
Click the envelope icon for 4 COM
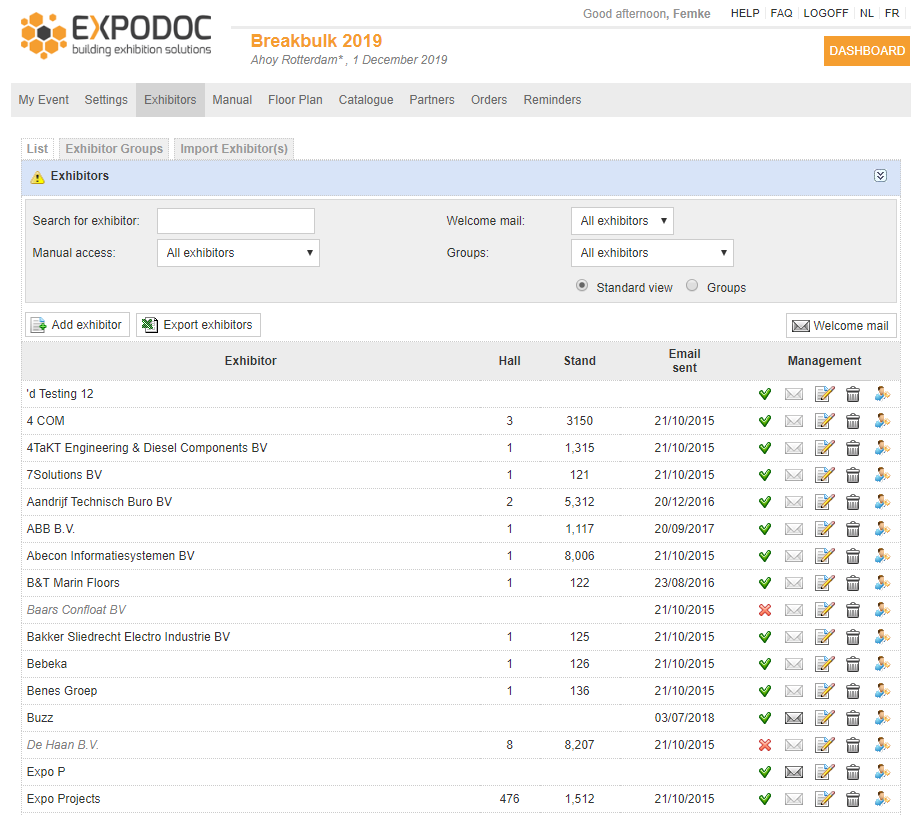pyautogui.click(x=793, y=421)
